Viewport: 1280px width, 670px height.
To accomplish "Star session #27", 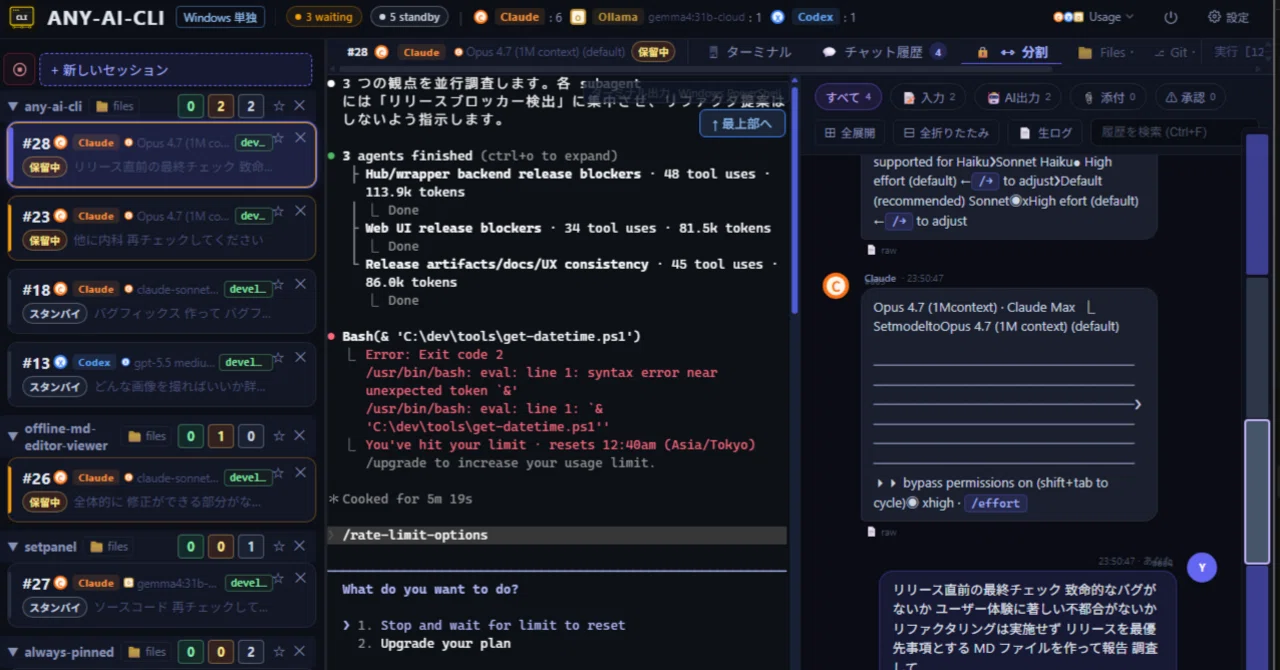I will point(279,578).
